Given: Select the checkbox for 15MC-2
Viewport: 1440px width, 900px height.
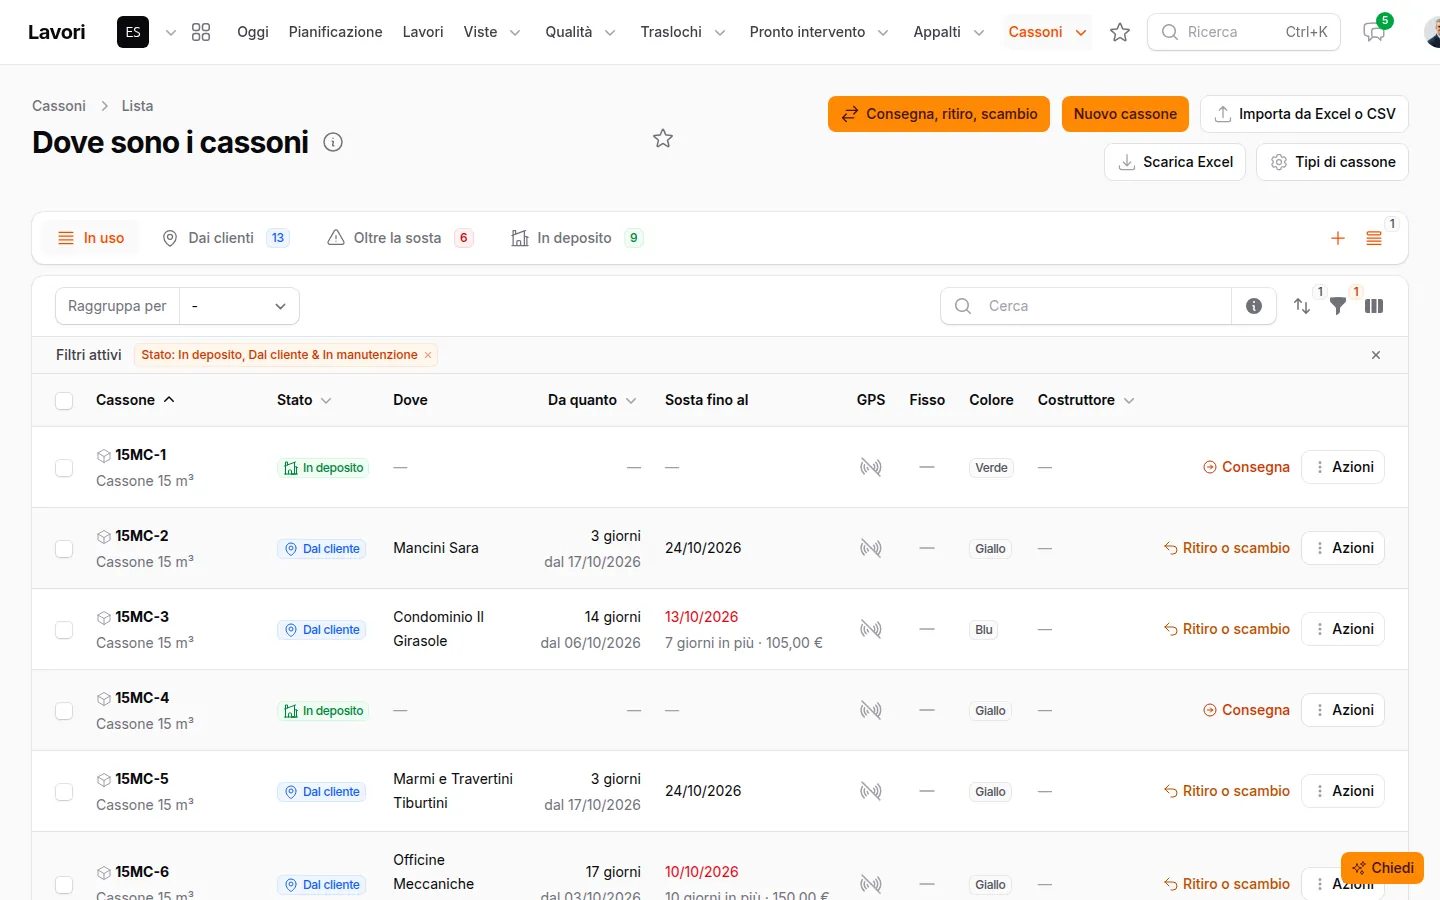Looking at the screenshot, I should point(64,549).
